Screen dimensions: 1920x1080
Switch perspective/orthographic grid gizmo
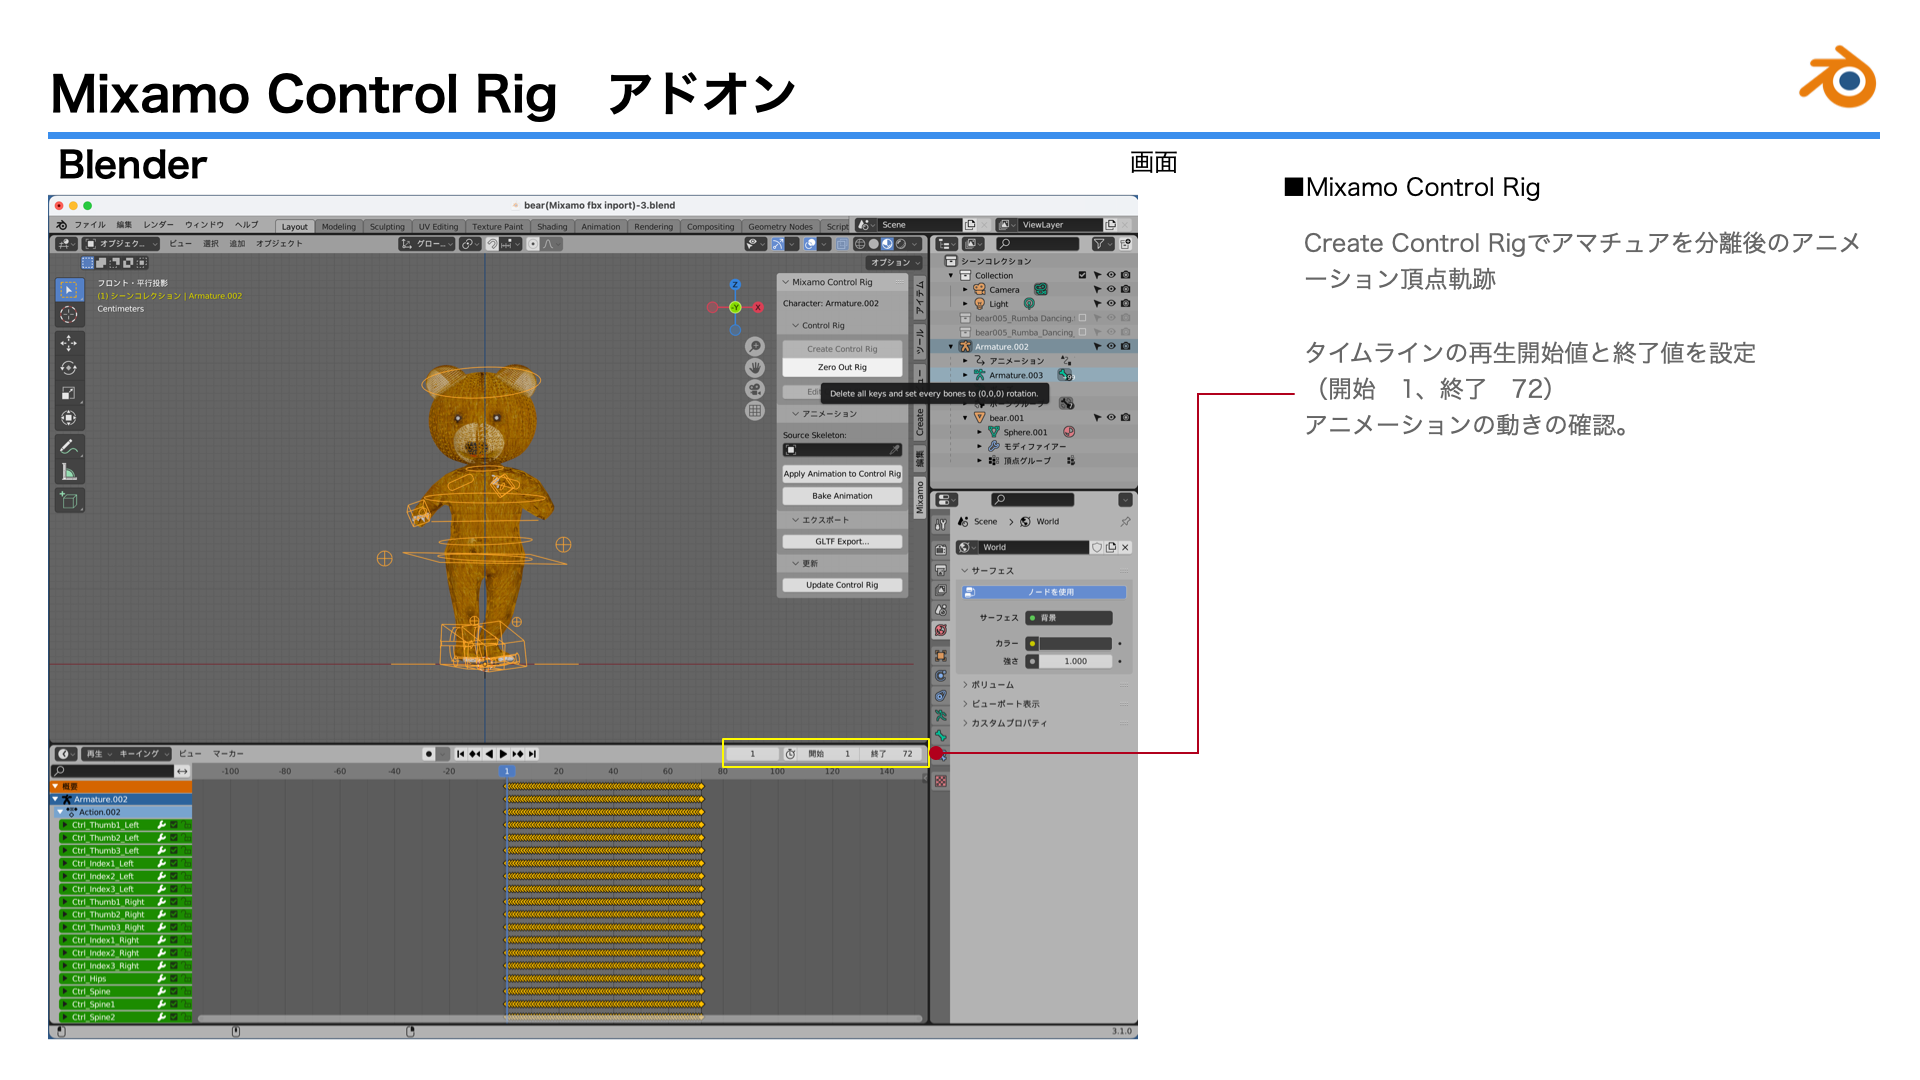(755, 411)
